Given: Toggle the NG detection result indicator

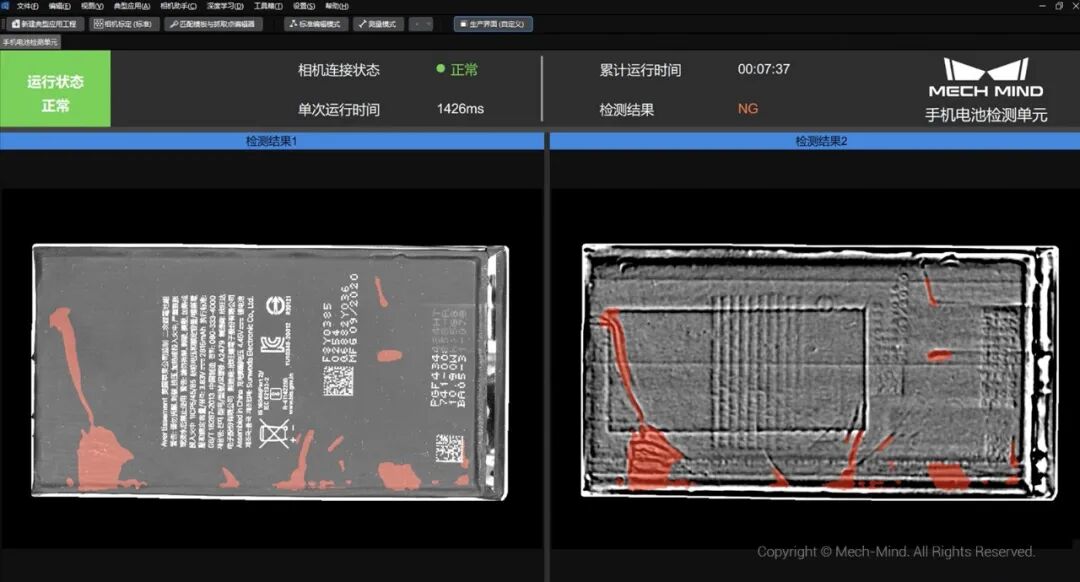Looking at the screenshot, I should (748, 107).
